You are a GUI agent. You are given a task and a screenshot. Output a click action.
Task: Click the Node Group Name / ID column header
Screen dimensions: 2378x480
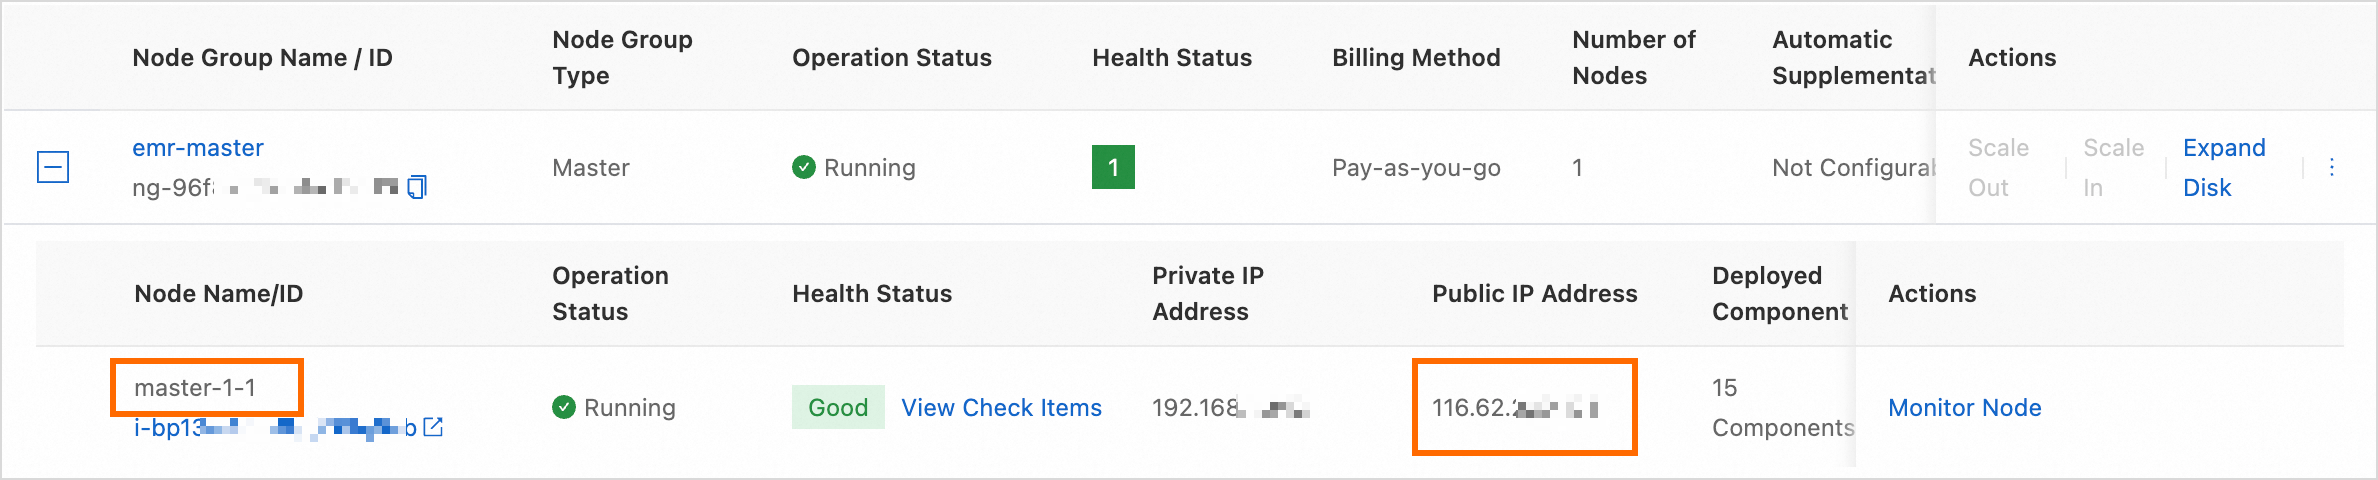(262, 58)
